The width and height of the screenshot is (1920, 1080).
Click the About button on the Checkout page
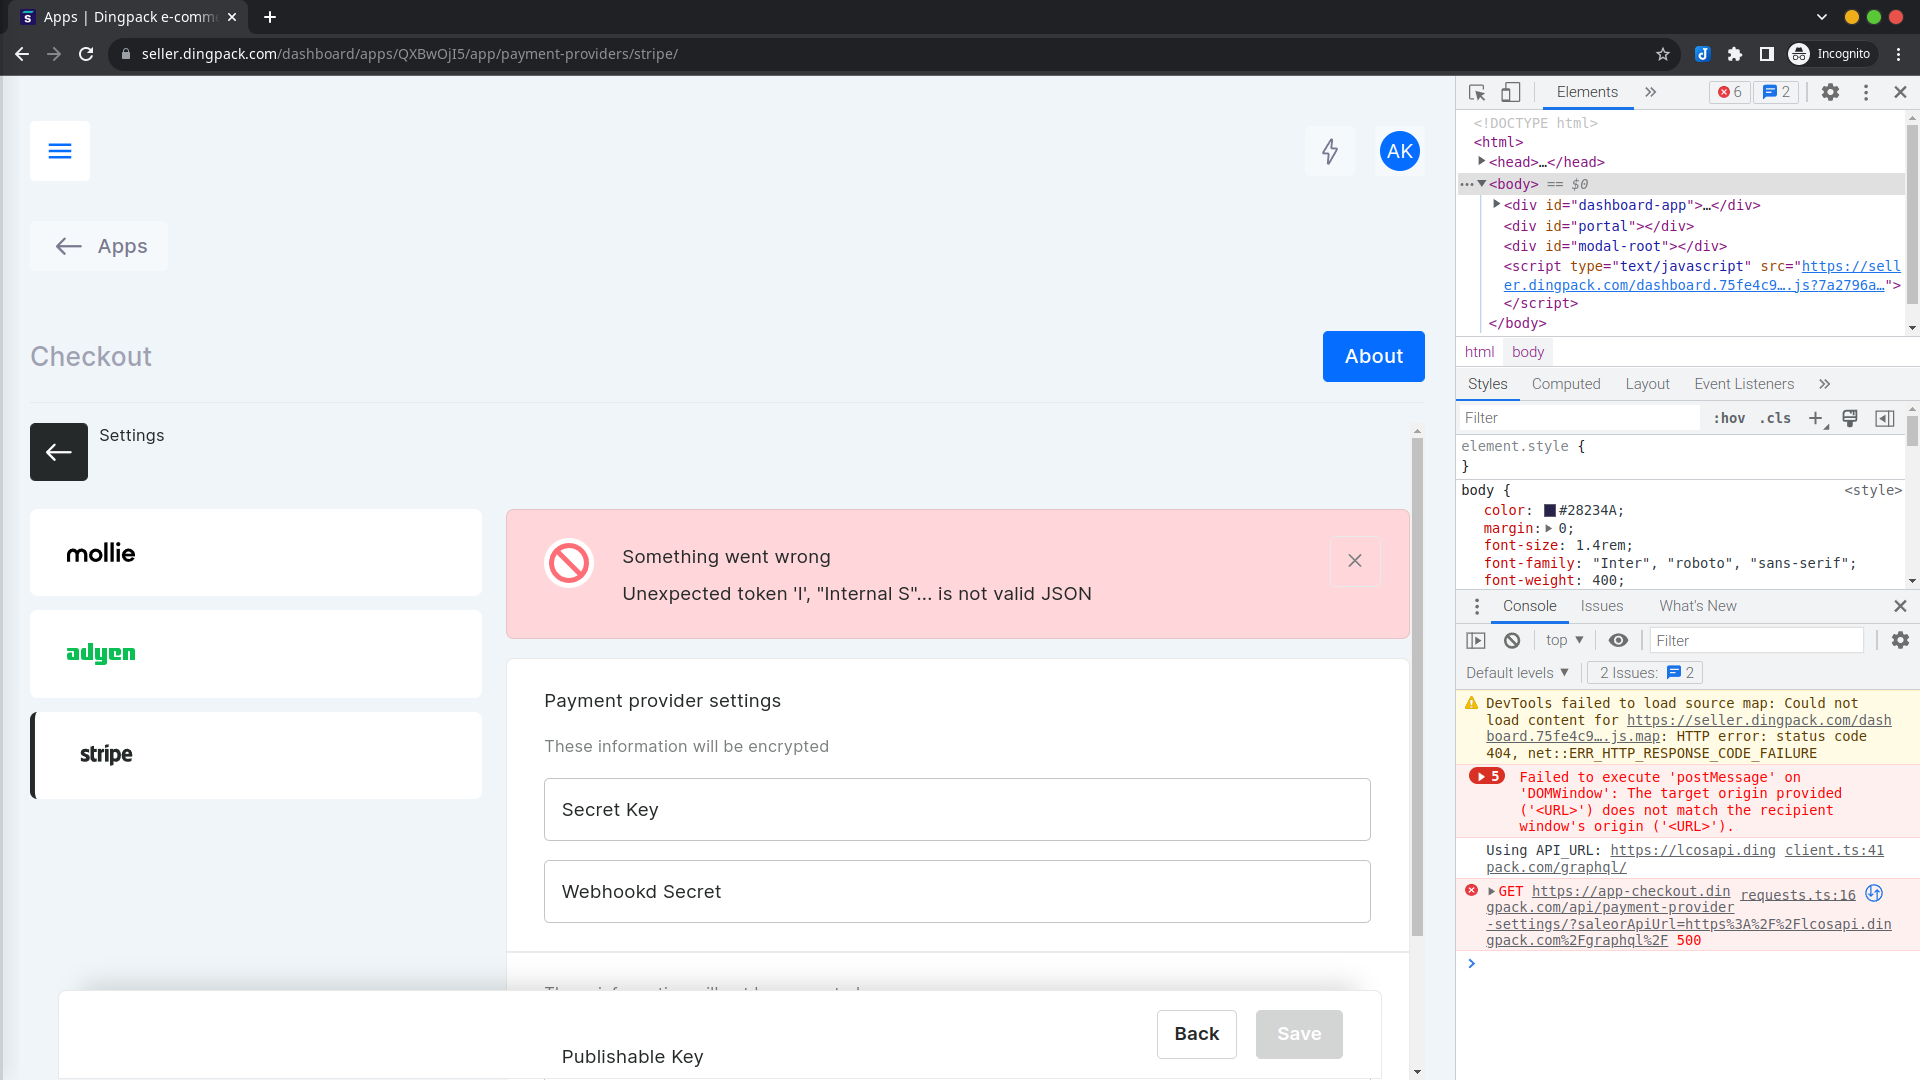point(1373,356)
